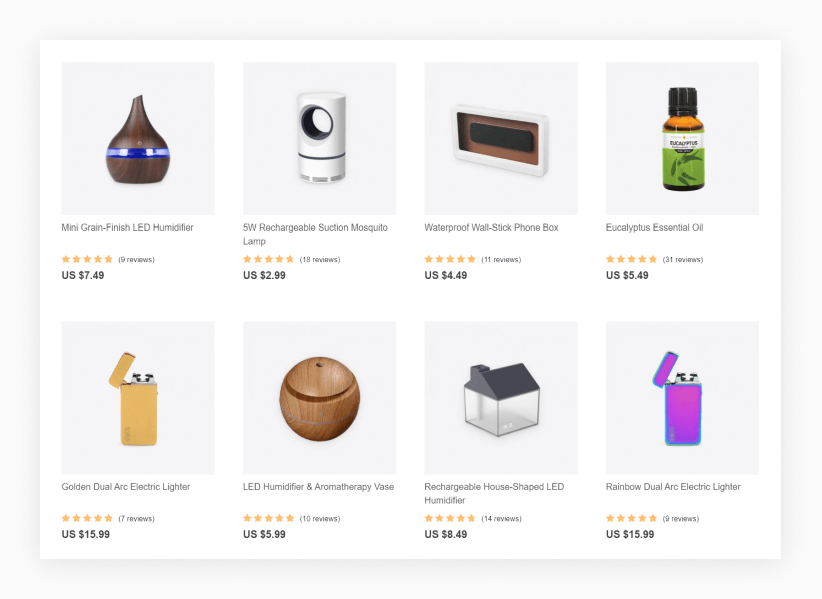Click the wooden aromatherapy vase image

[319, 398]
